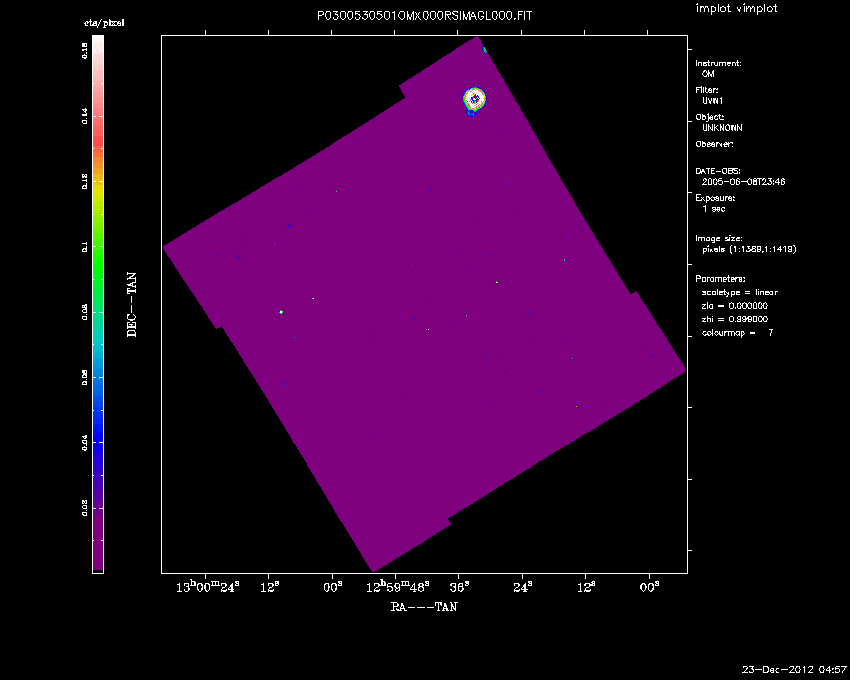Click the 'pixels (1:1368,1:1419)' value
The width and height of the screenshot is (850, 680).
click(x=749, y=249)
